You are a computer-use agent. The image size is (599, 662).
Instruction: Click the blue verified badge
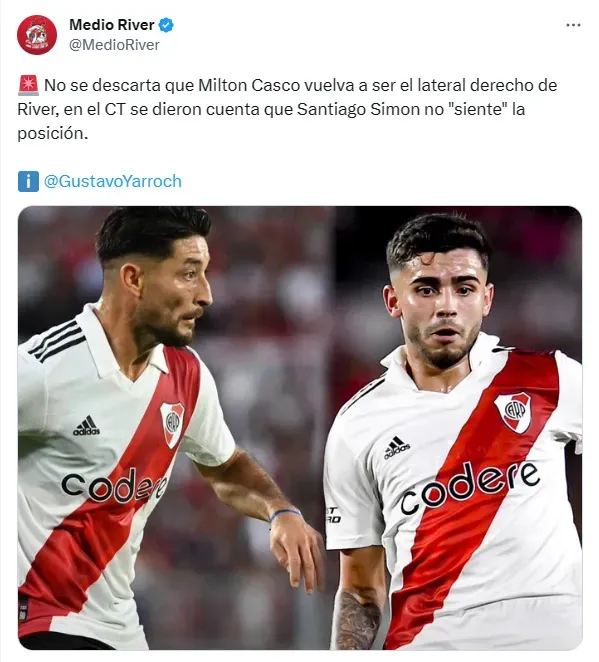[166, 25]
